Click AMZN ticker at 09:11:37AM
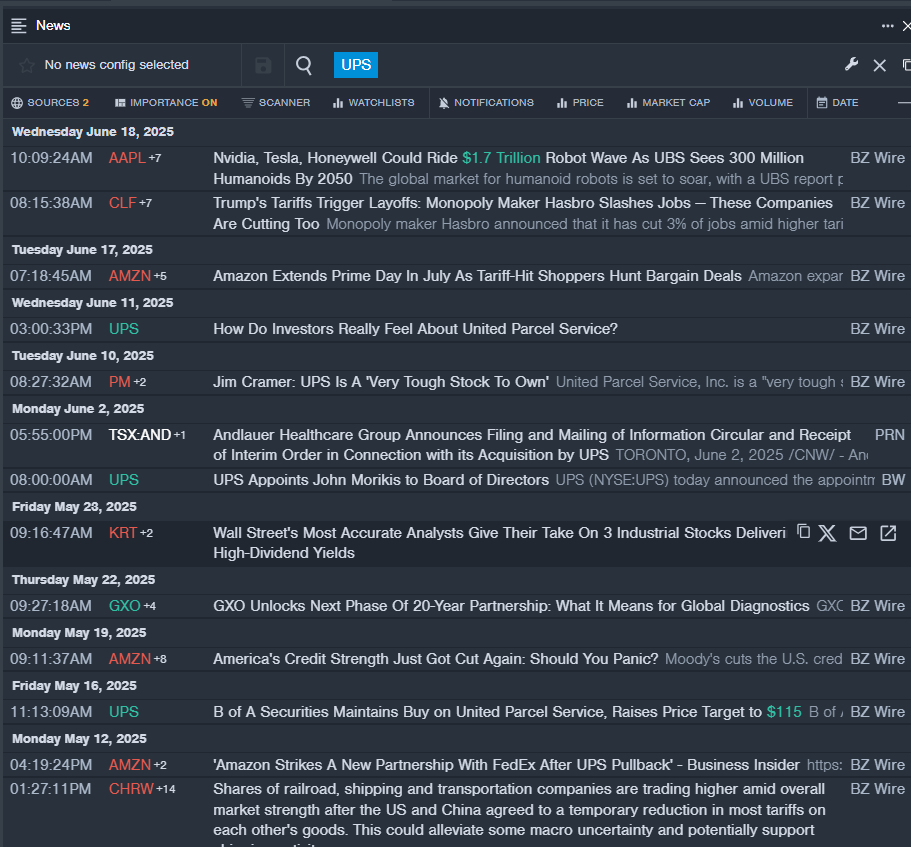Viewport: 911px width, 847px height. (x=130, y=659)
